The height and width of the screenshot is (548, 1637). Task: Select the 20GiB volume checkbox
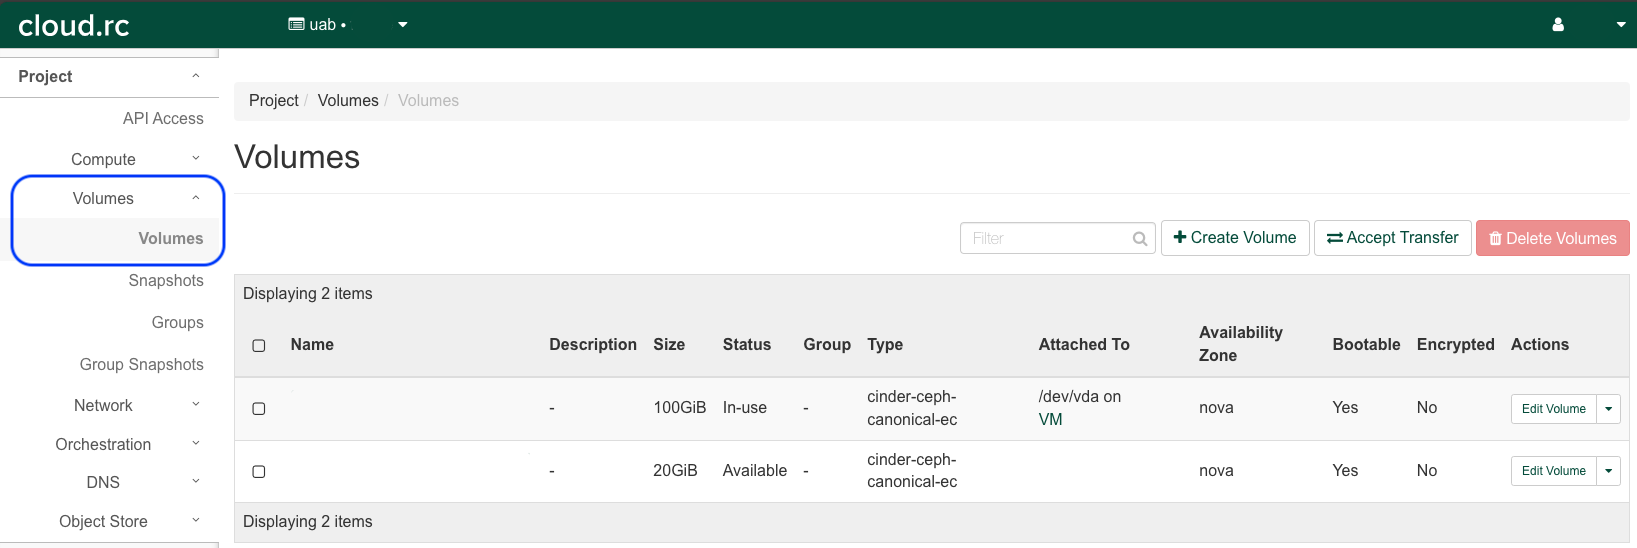pyautogui.click(x=259, y=471)
